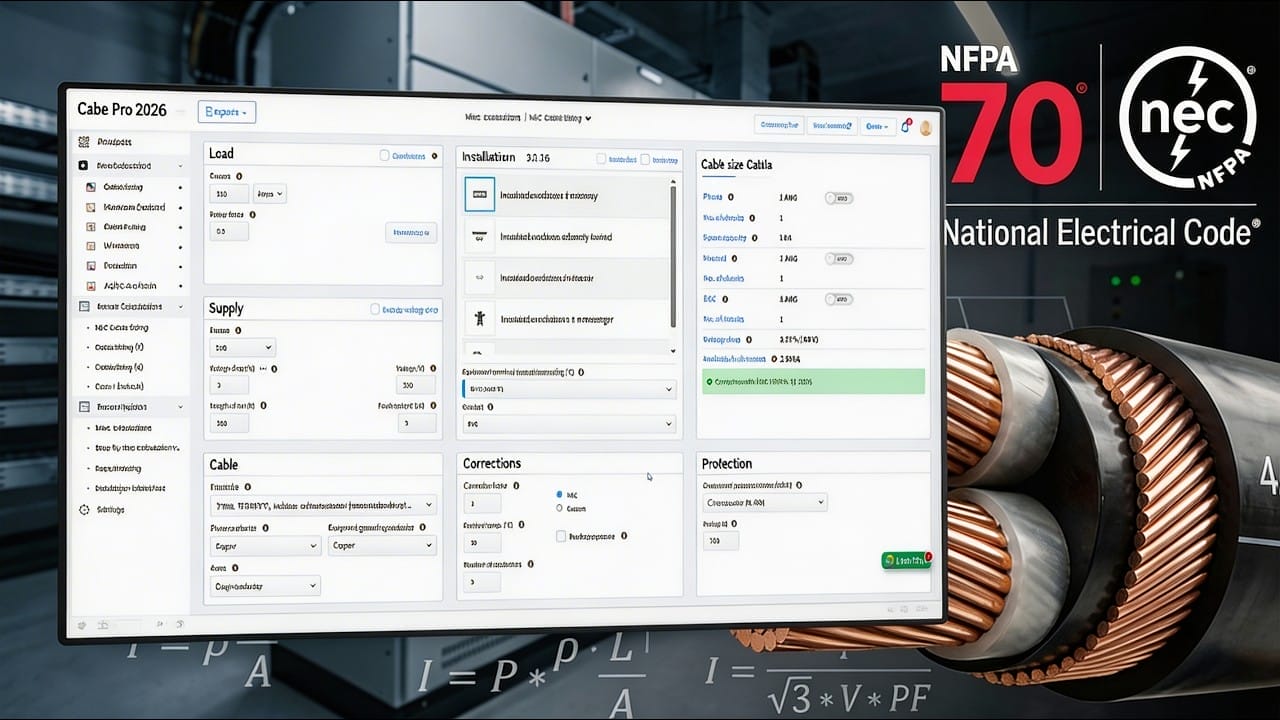The image size is (1280, 720).
Task: Open the PVC conduit dropdown in Installation
Action: pos(570,423)
